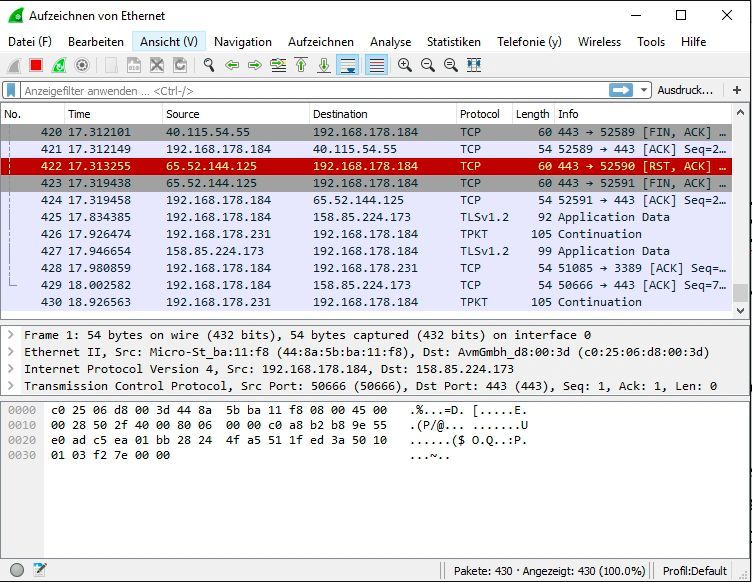
Task: Zoom in on packet text
Action: [405, 65]
